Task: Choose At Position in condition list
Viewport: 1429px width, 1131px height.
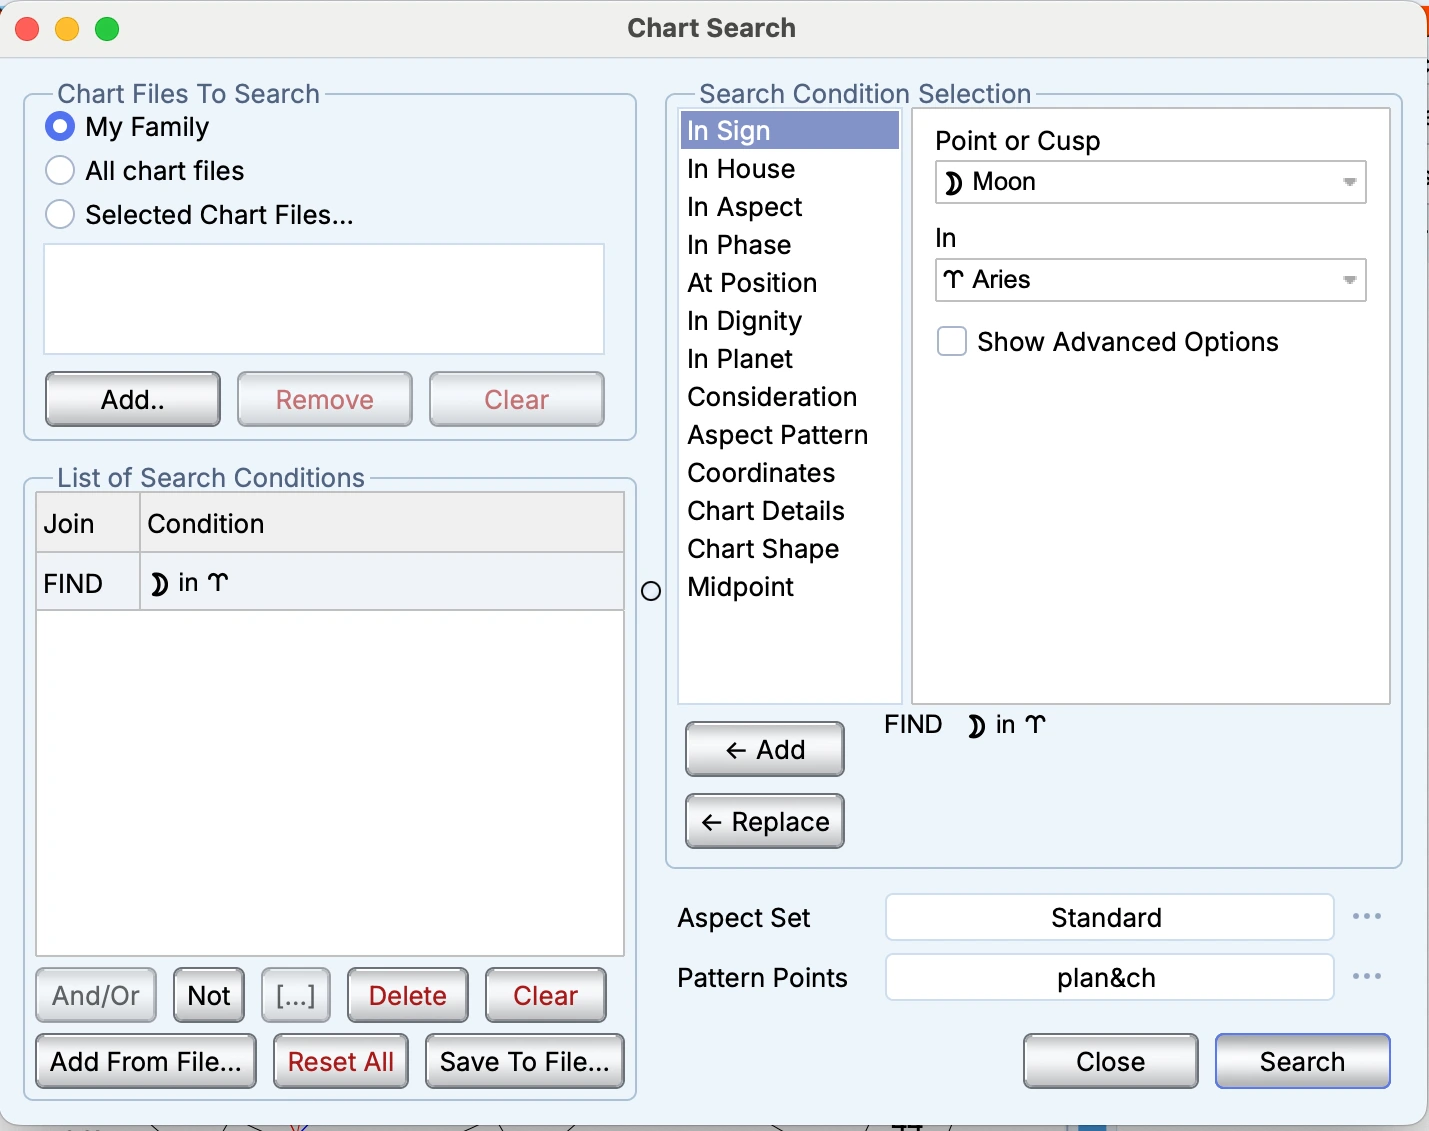Action: (790, 283)
